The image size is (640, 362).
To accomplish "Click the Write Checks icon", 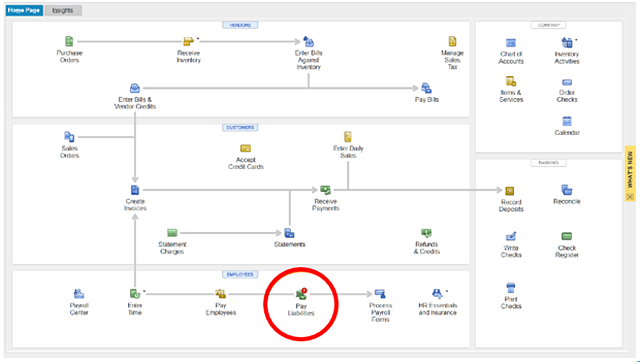I will point(511,236).
